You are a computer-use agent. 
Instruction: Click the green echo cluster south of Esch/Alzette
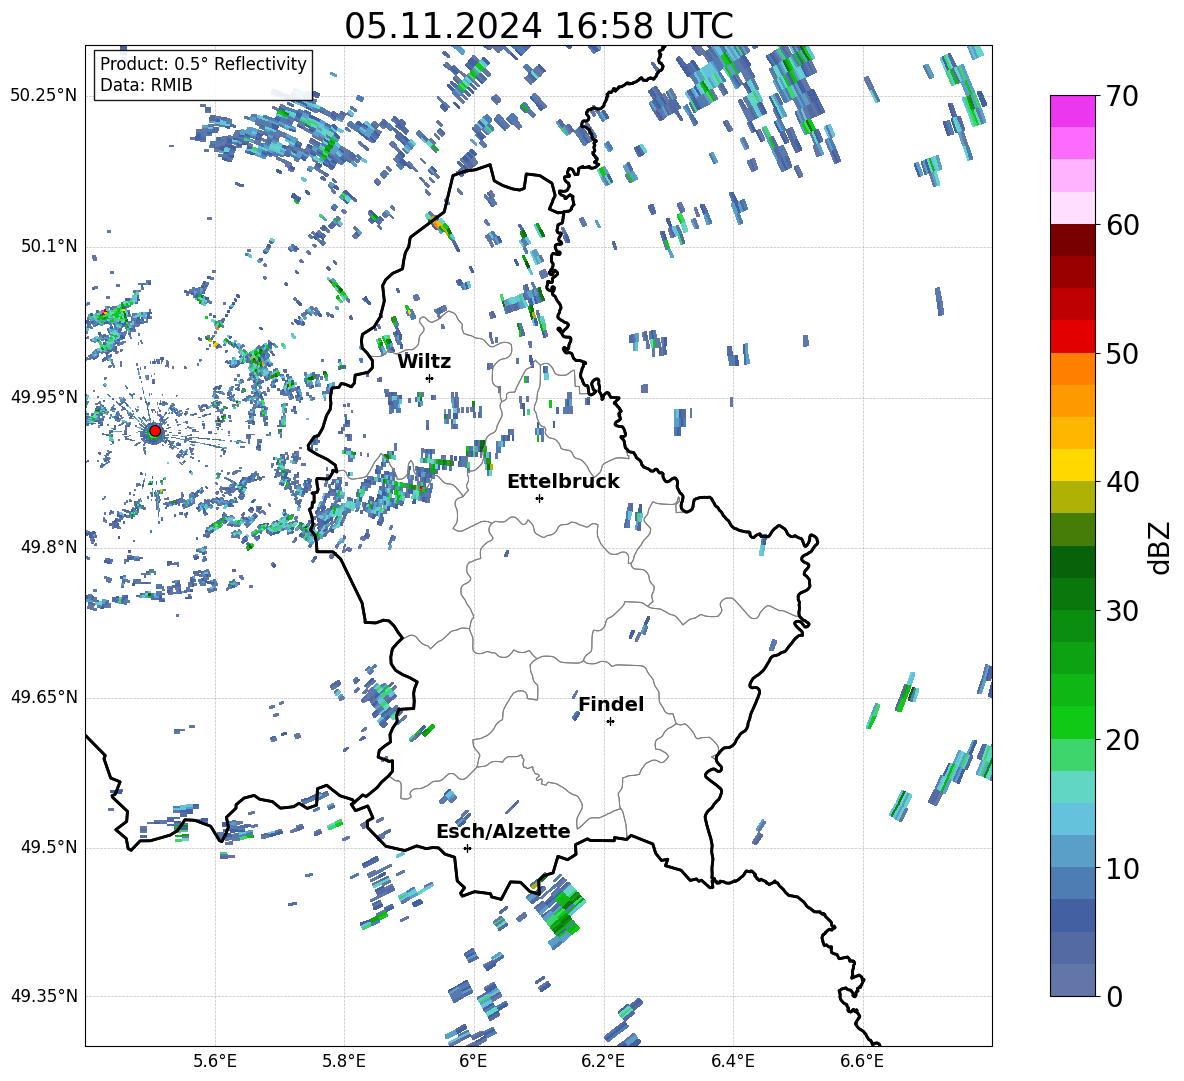(561, 909)
